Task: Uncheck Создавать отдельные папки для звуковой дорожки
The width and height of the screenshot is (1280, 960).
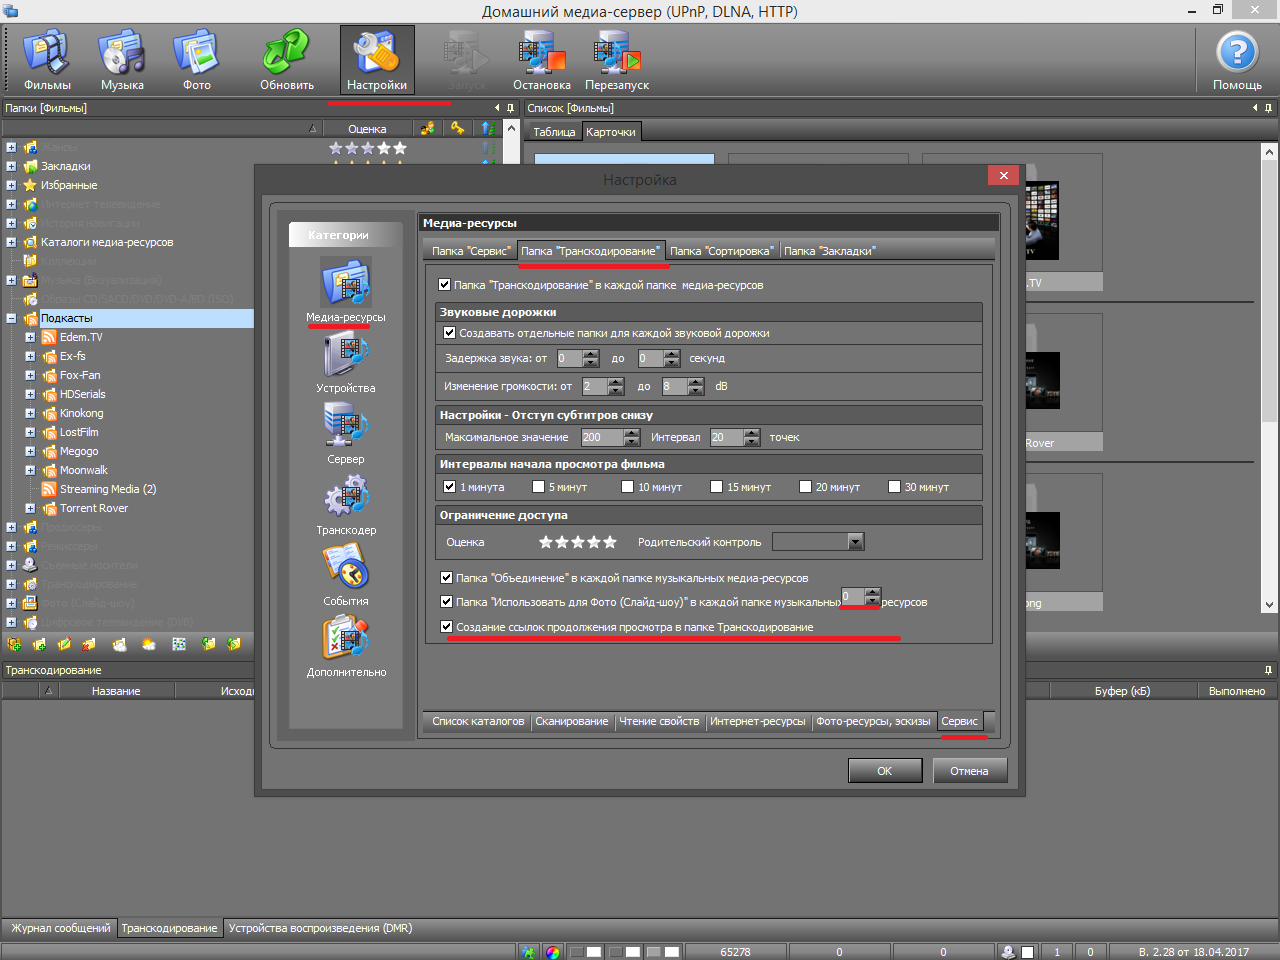Action: (x=449, y=333)
